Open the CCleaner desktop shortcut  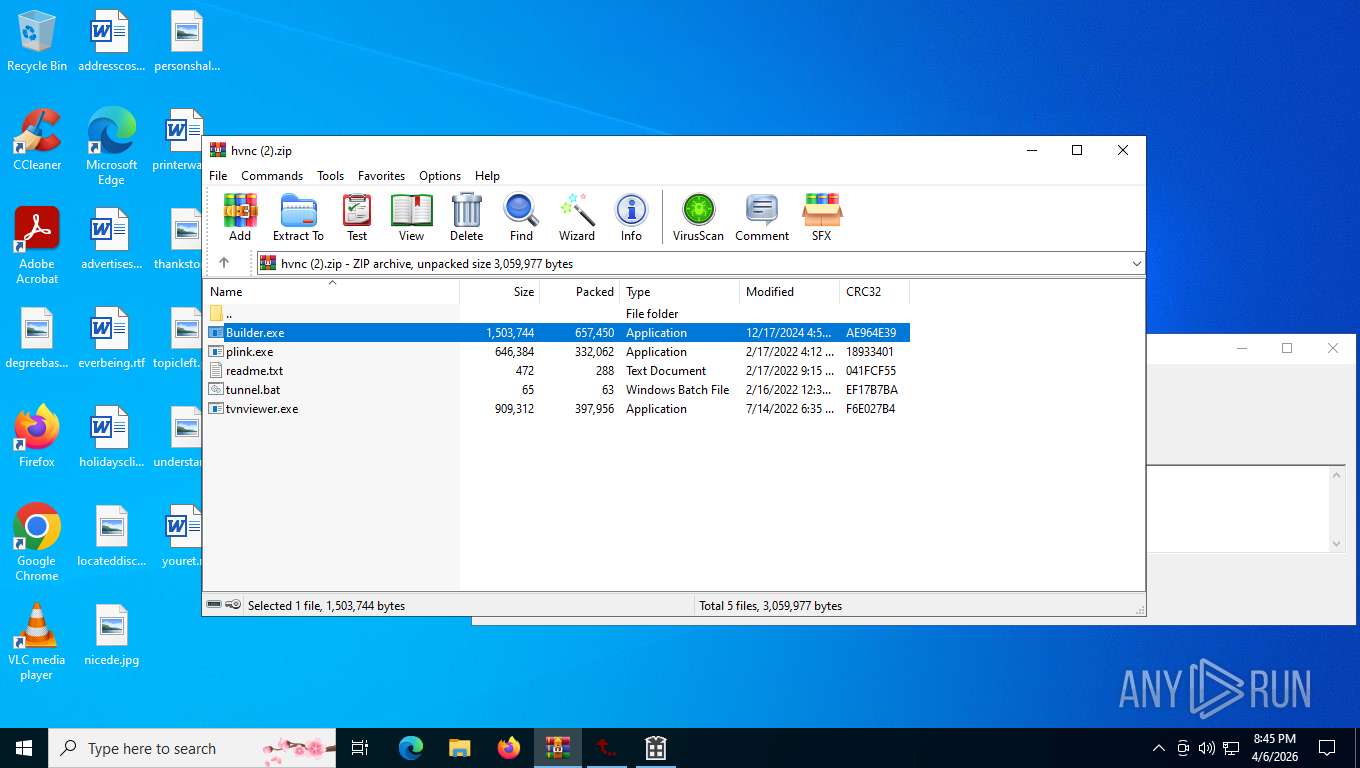click(x=37, y=140)
